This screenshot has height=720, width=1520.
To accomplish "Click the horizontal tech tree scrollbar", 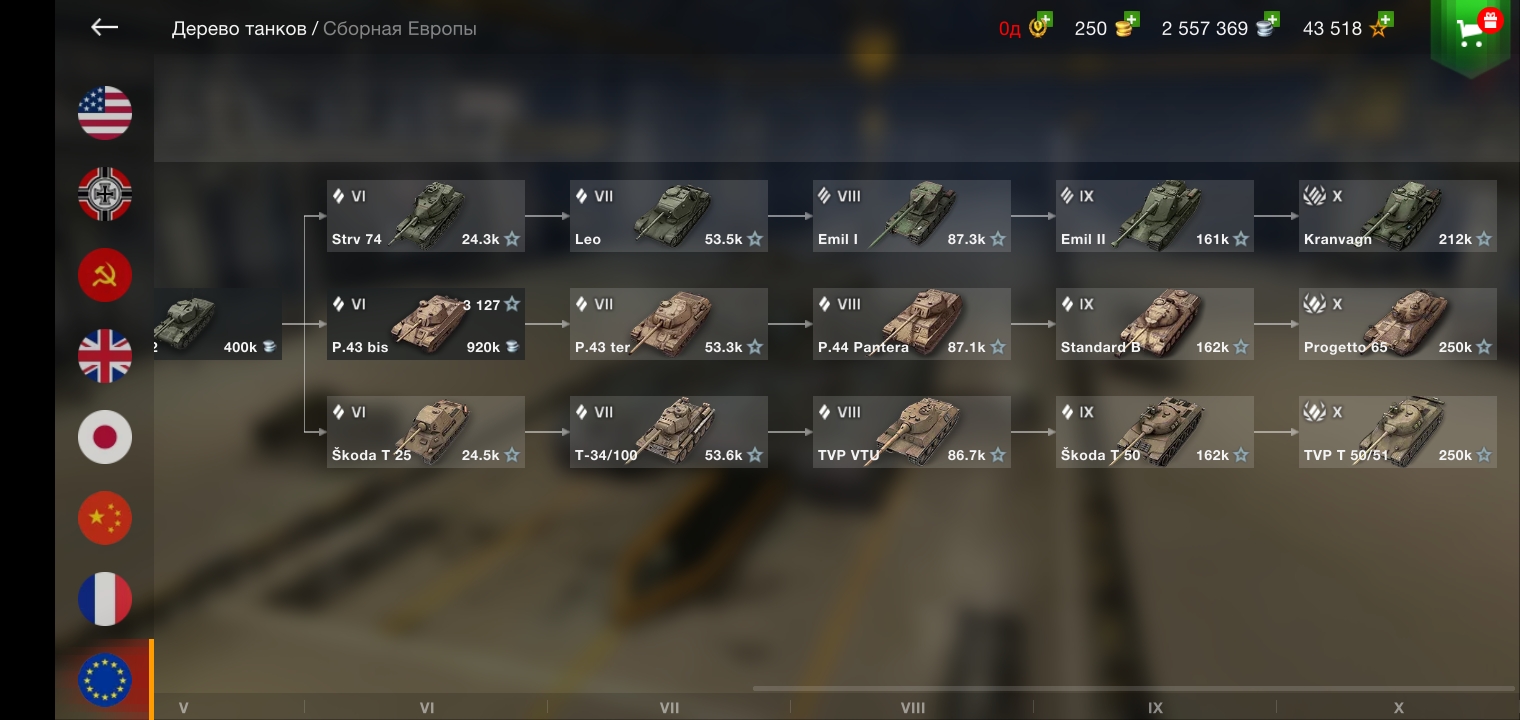I will point(1133,688).
